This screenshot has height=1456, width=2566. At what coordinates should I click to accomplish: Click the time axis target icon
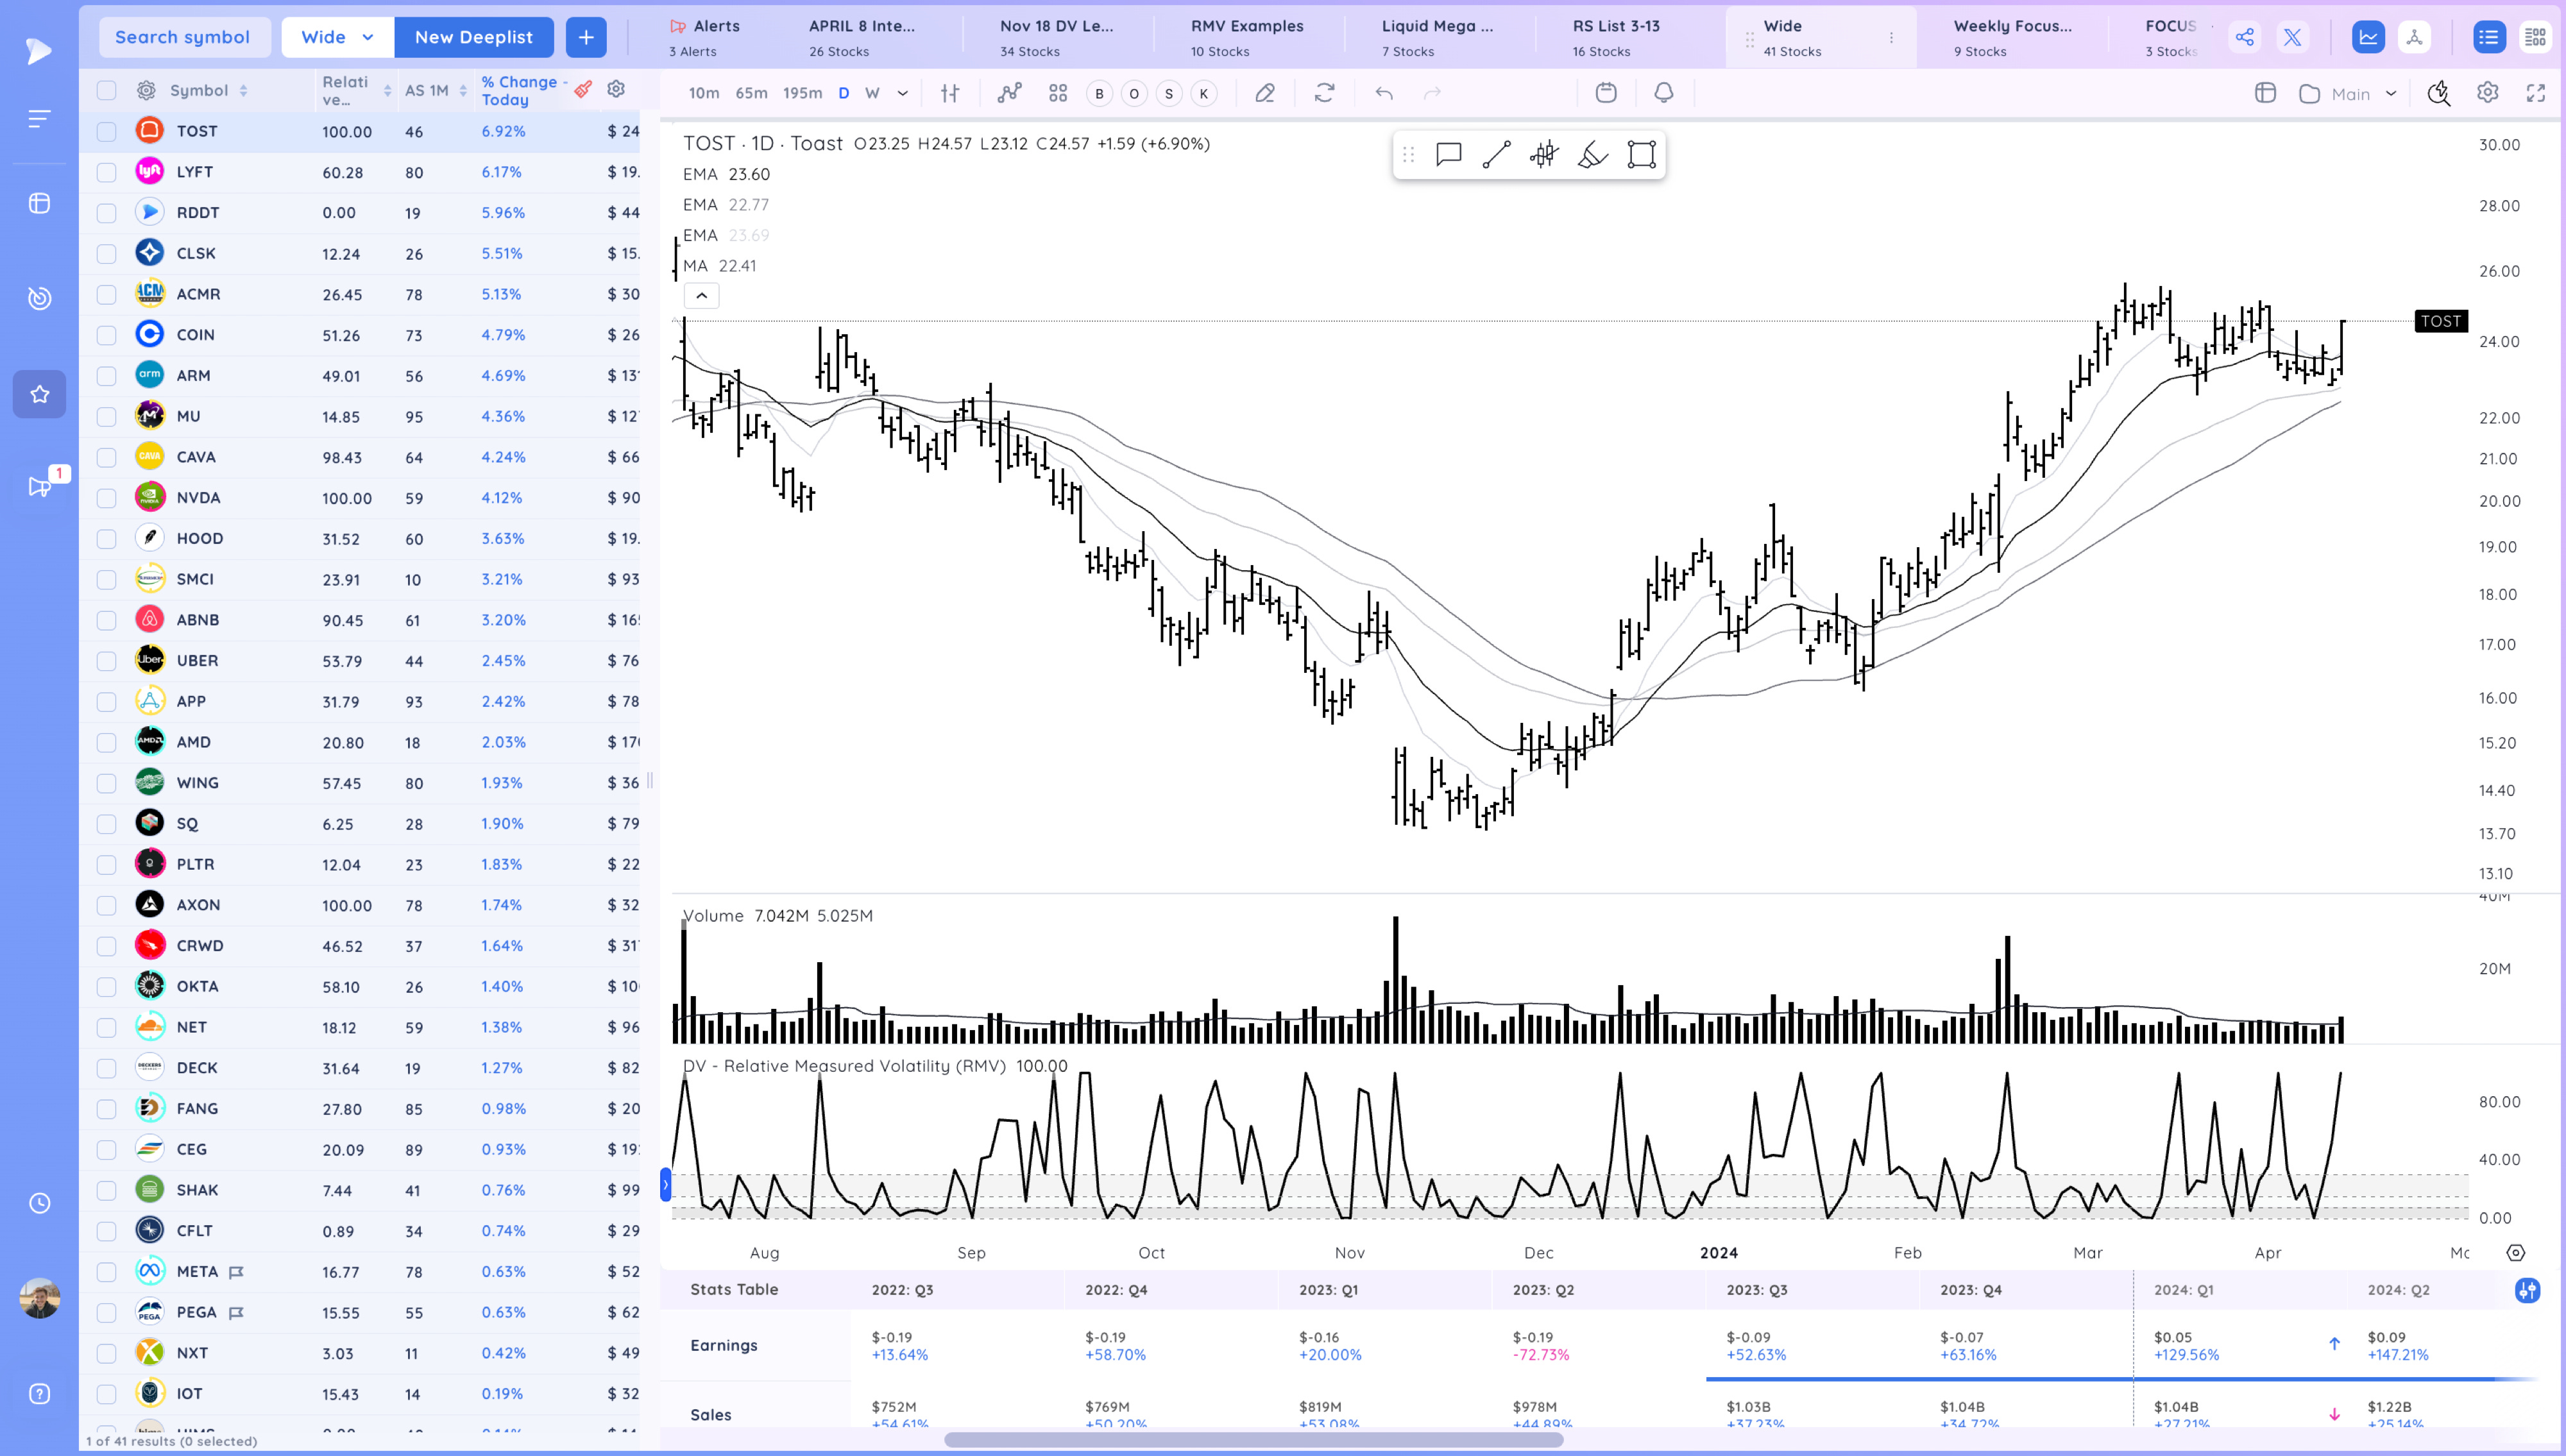2516,1253
